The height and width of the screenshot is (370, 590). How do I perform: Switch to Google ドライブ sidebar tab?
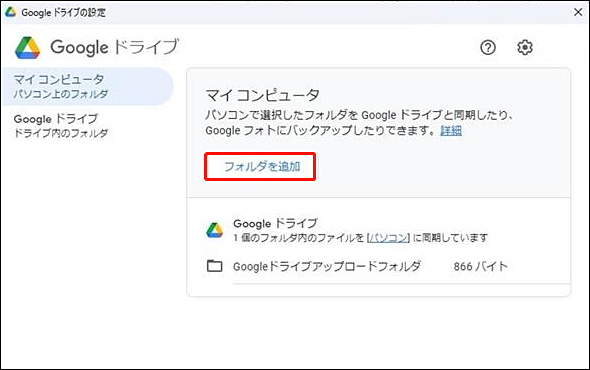(x=87, y=125)
